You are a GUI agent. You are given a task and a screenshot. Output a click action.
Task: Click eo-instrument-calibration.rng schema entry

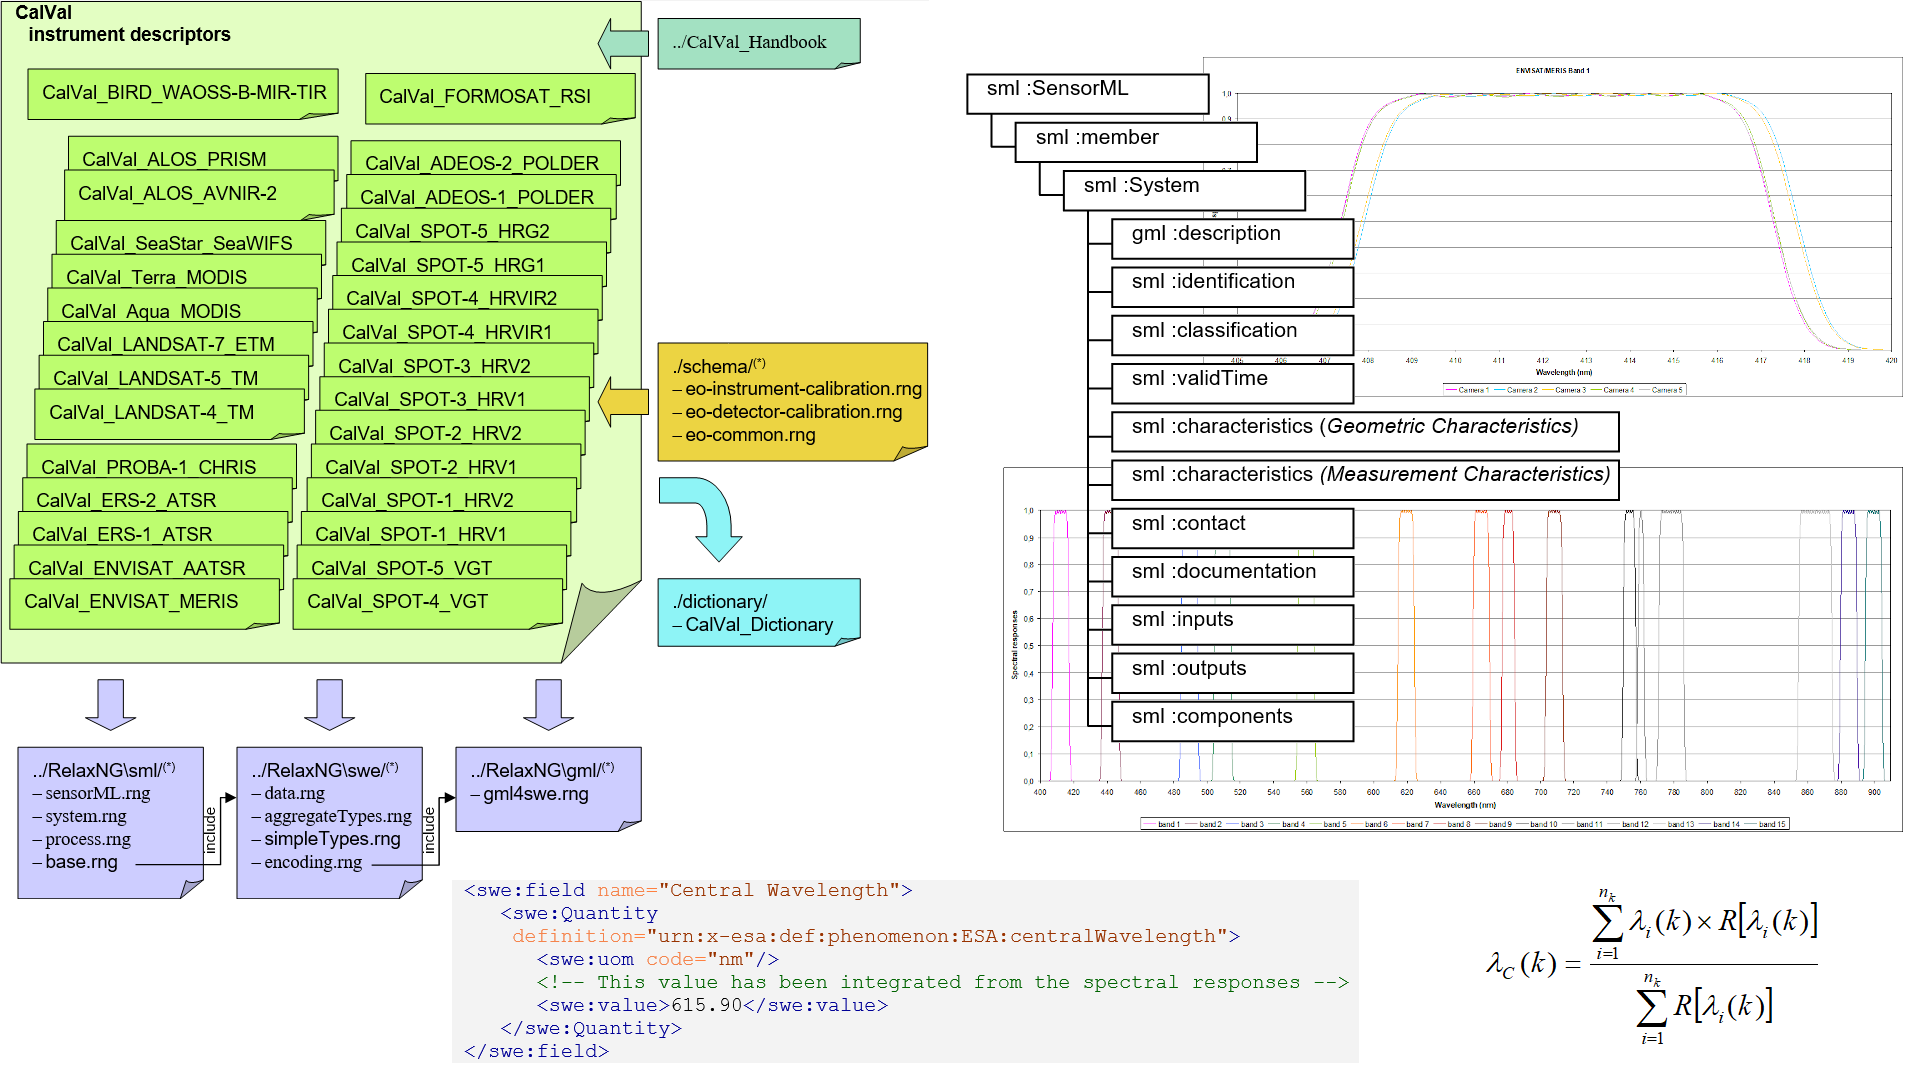[x=803, y=389]
